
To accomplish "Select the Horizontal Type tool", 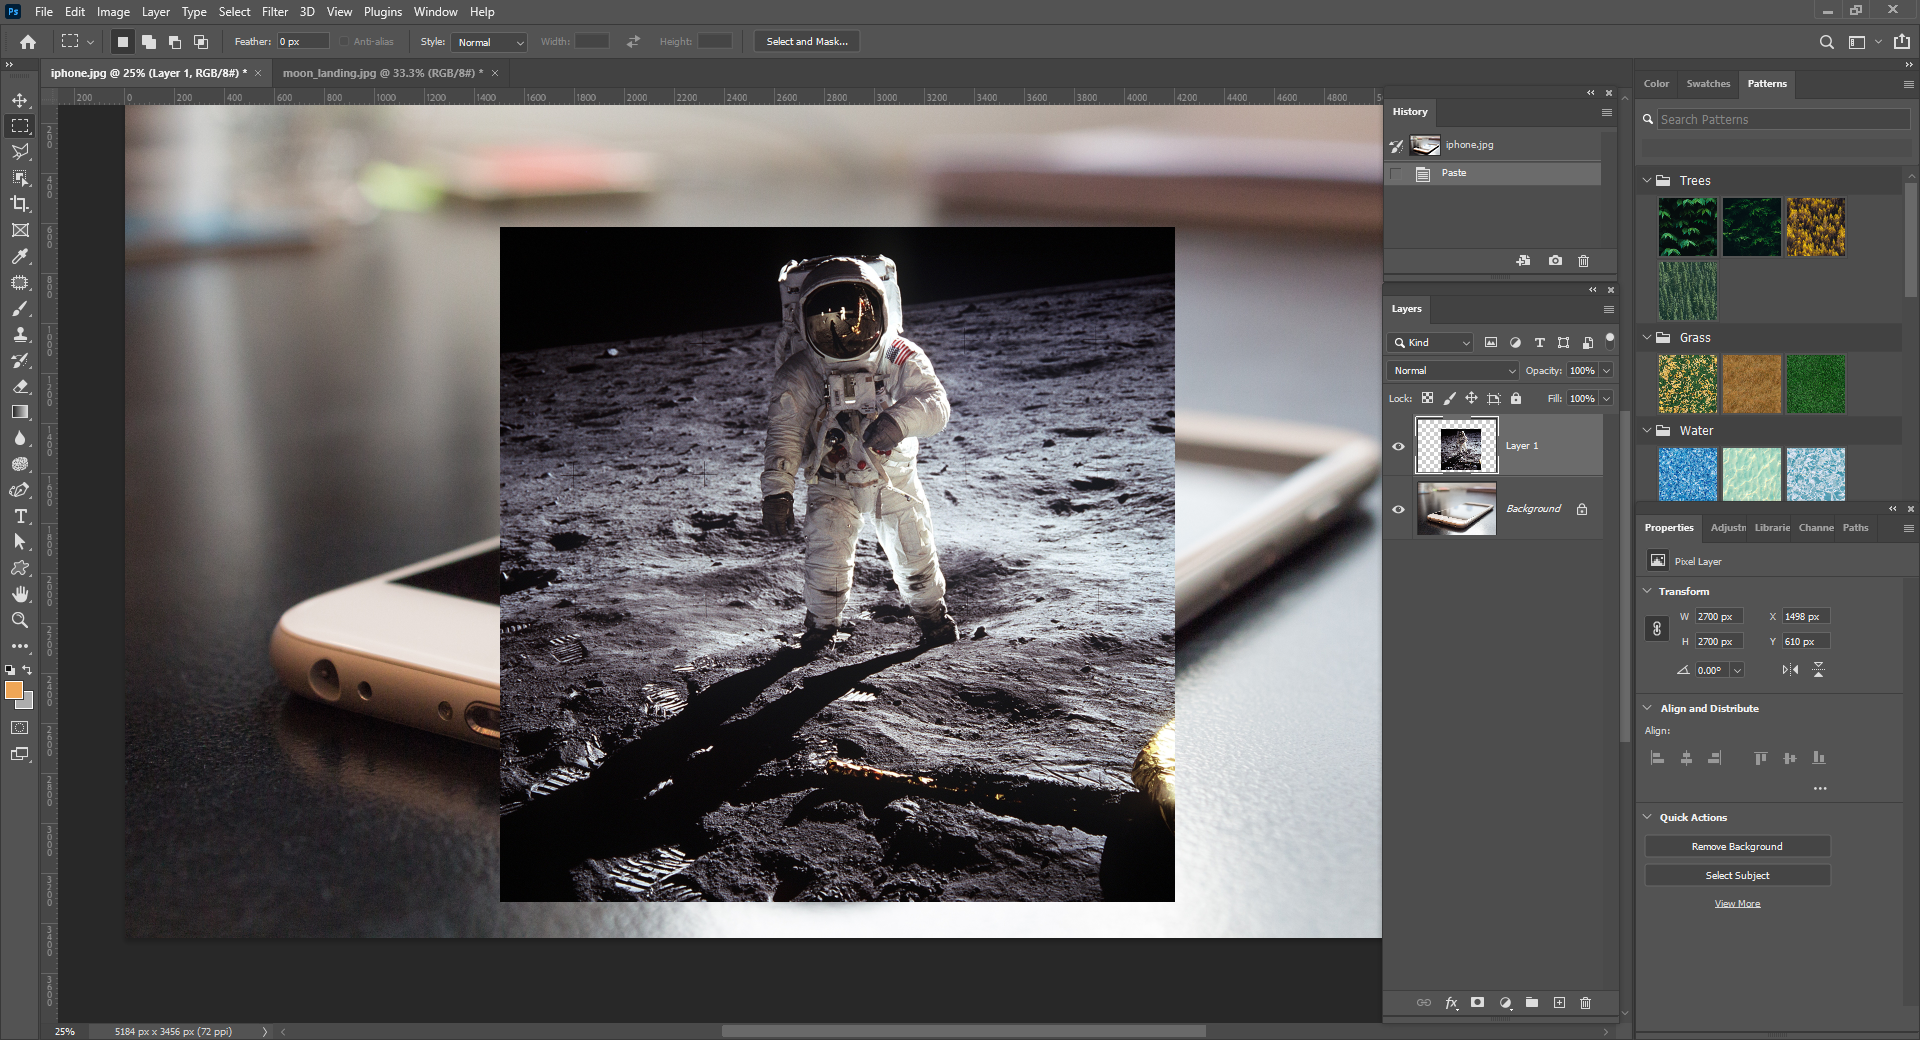I will click(20, 516).
